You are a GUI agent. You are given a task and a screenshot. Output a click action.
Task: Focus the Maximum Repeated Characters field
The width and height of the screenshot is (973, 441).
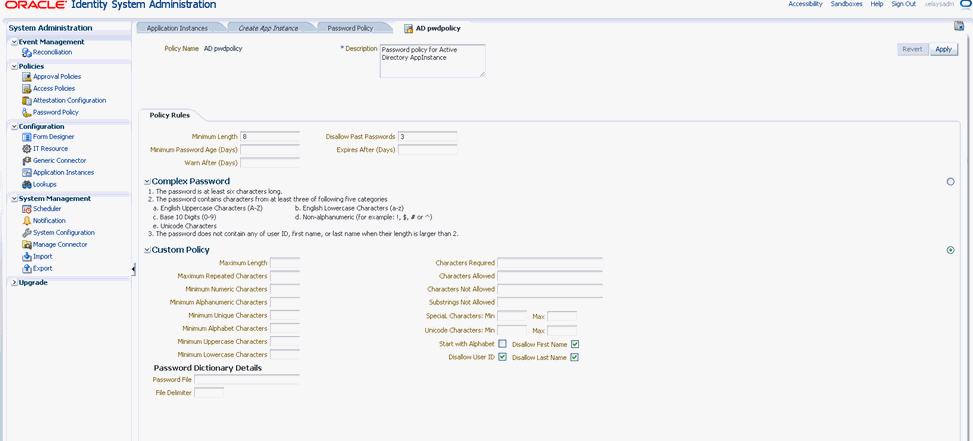click(x=285, y=276)
